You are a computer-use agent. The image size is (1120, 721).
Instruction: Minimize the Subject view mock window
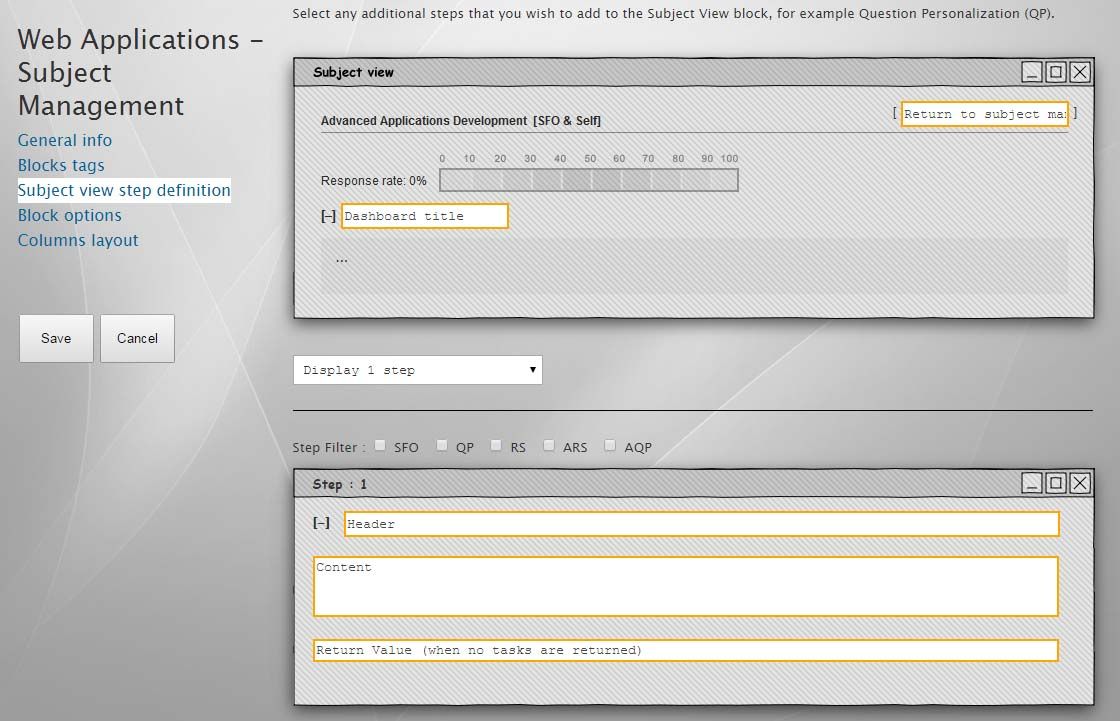click(x=1031, y=72)
